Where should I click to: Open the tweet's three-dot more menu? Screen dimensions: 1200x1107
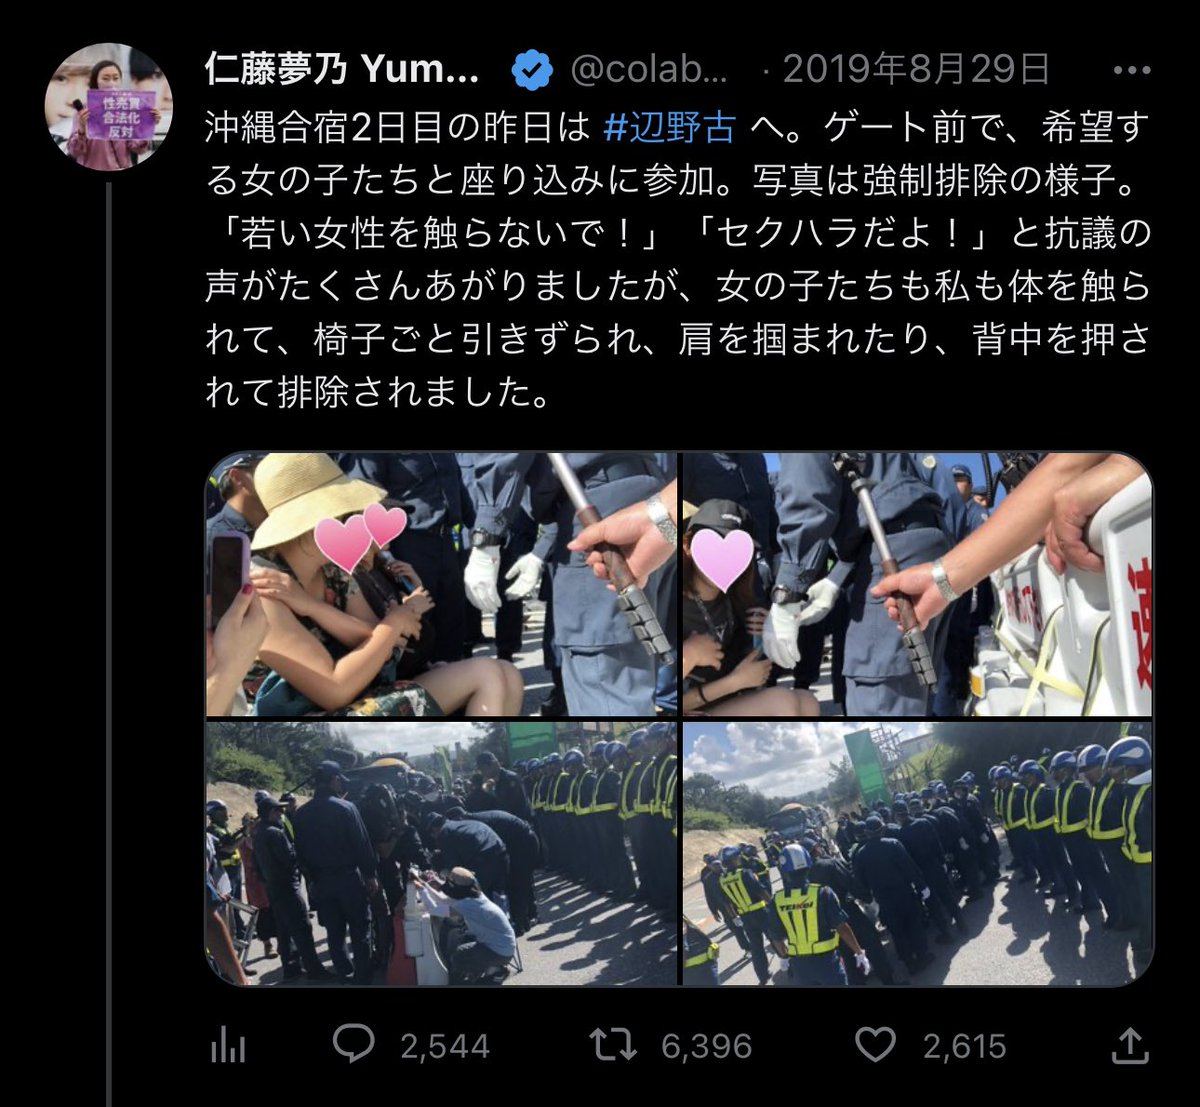(x=1131, y=70)
